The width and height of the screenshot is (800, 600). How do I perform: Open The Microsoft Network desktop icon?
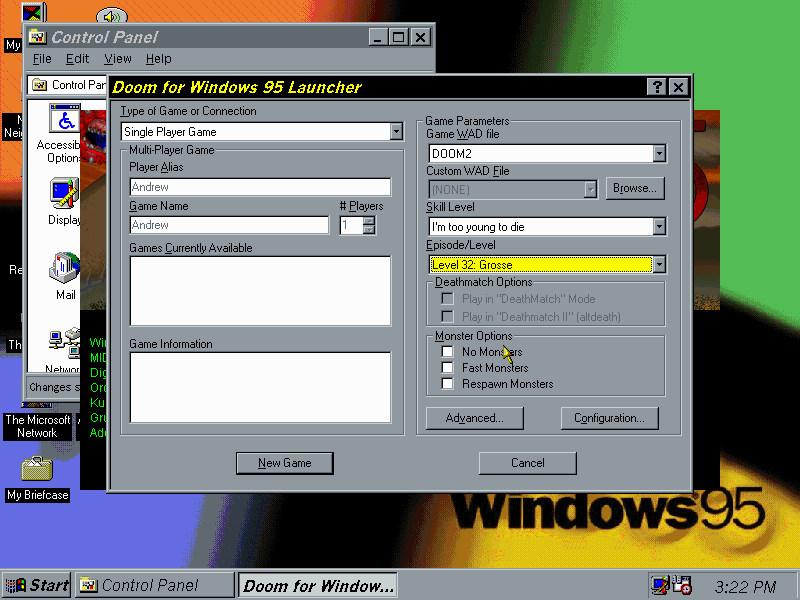click(37, 426)
